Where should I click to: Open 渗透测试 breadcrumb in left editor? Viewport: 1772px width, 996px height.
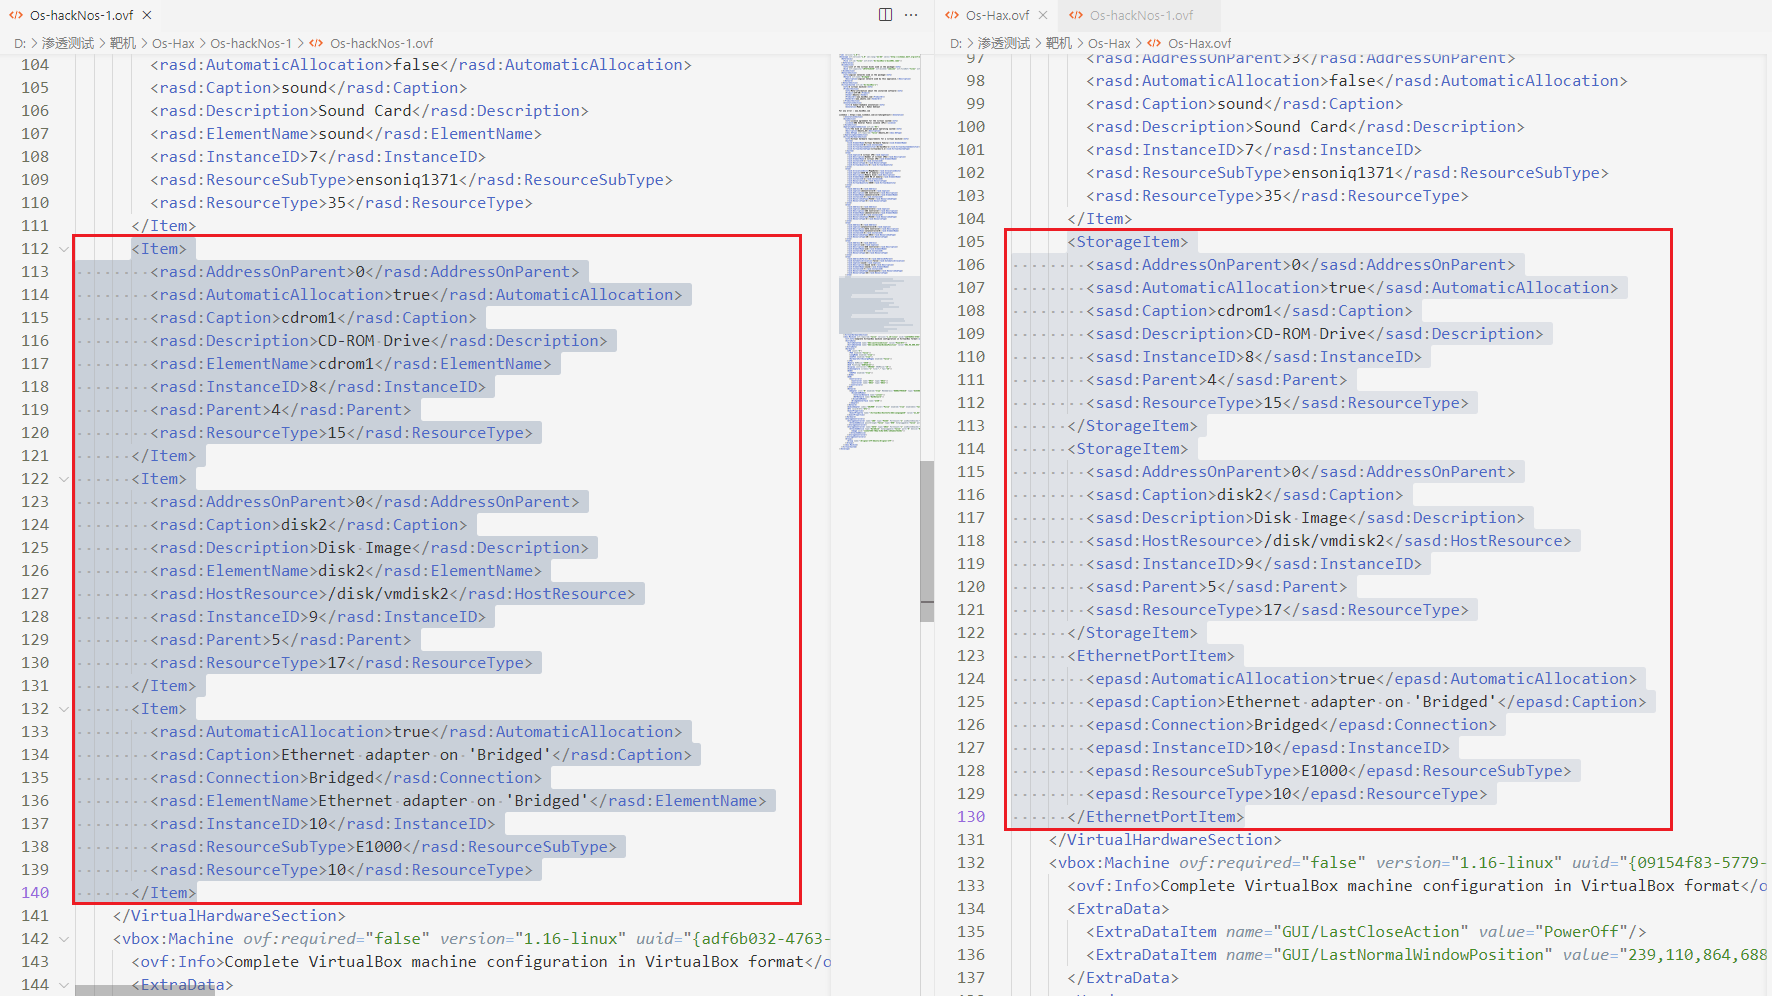[x=68, y=43]
